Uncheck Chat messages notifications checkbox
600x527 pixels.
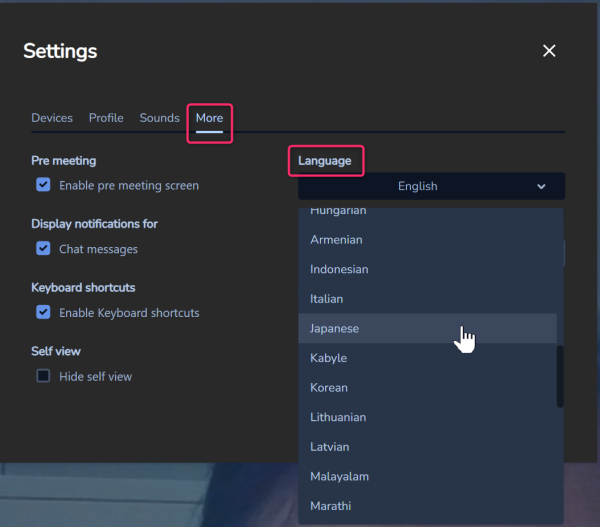pos(43,249)
